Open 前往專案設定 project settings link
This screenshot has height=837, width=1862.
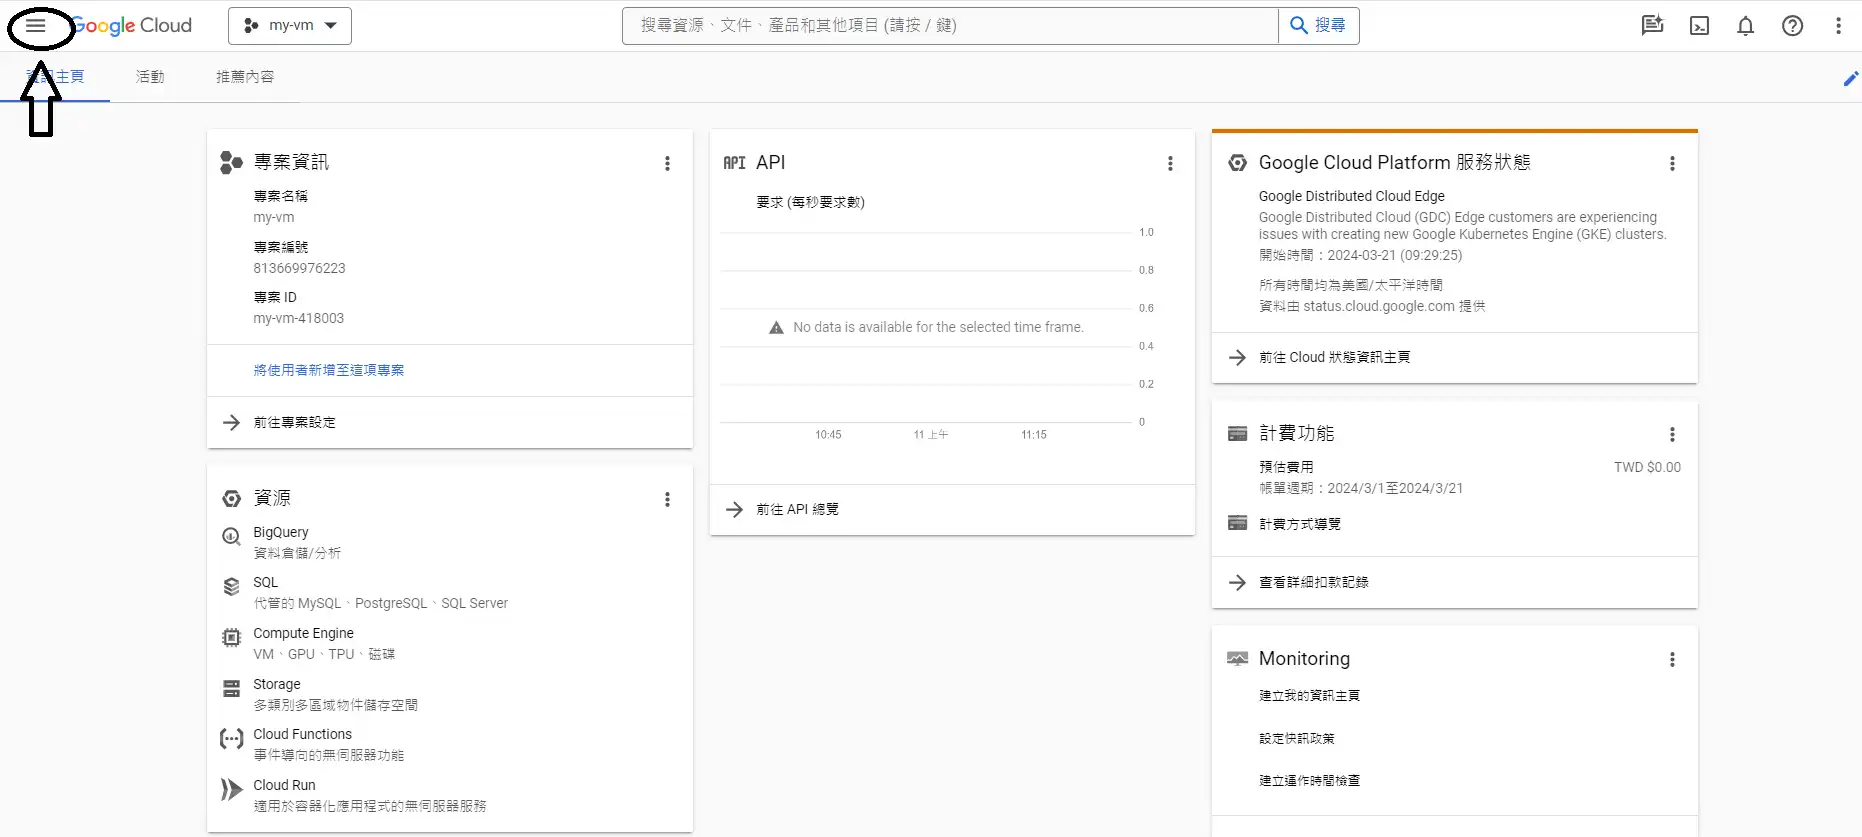pyautogui.click(x=294, y=423)
